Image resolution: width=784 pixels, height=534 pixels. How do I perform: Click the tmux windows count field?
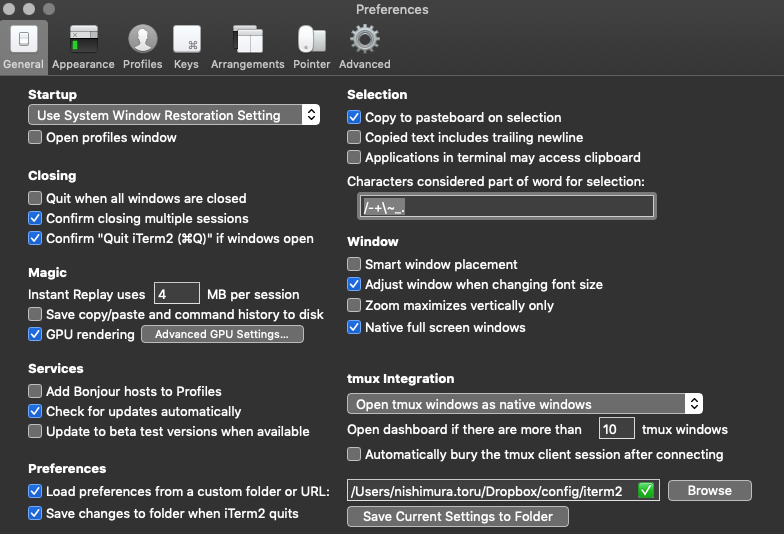coord(616,429)
